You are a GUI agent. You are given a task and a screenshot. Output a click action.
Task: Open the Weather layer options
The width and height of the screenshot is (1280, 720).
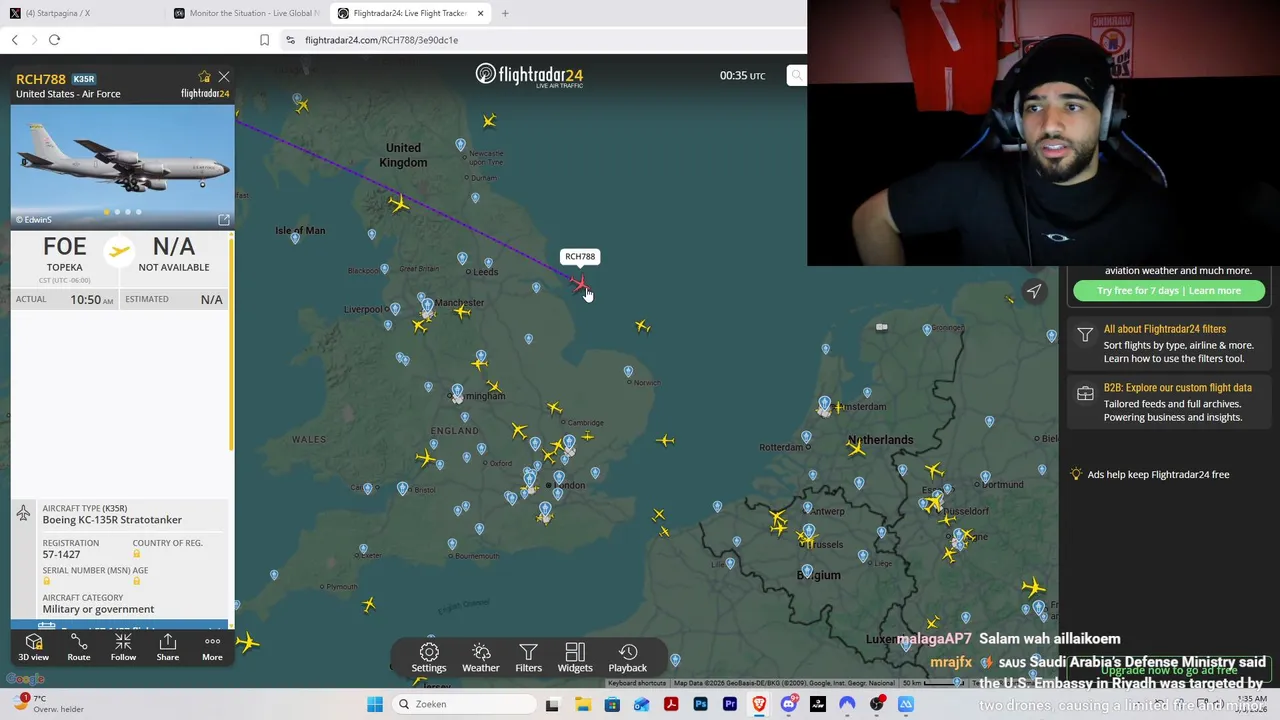click(x=481, y=658)
